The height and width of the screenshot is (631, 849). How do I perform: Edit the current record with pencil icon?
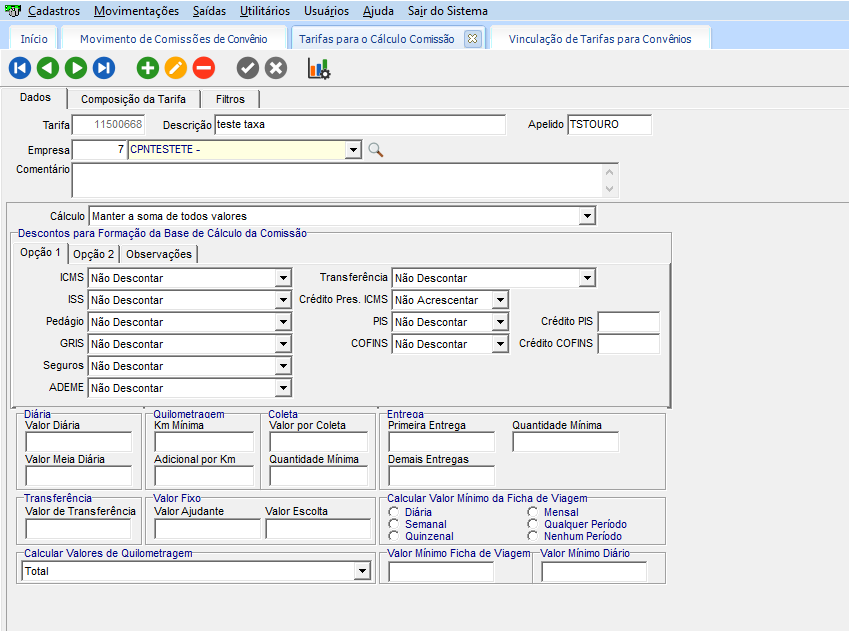pyautogui.click(x=176, y=68)
